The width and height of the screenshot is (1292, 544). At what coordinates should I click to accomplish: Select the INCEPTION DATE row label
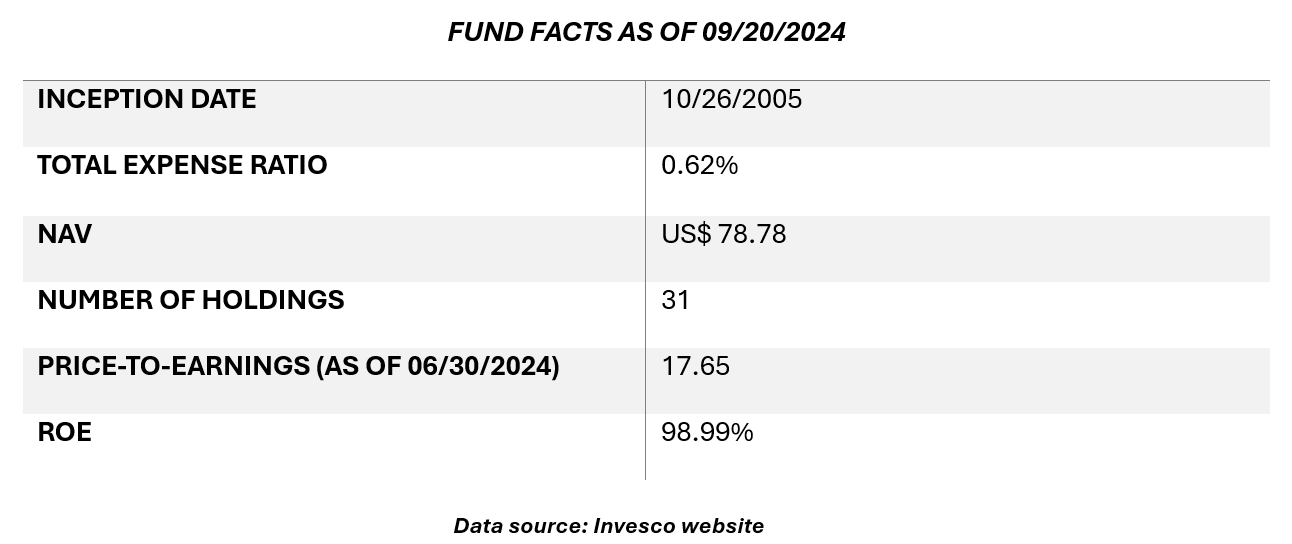point(146,100)
